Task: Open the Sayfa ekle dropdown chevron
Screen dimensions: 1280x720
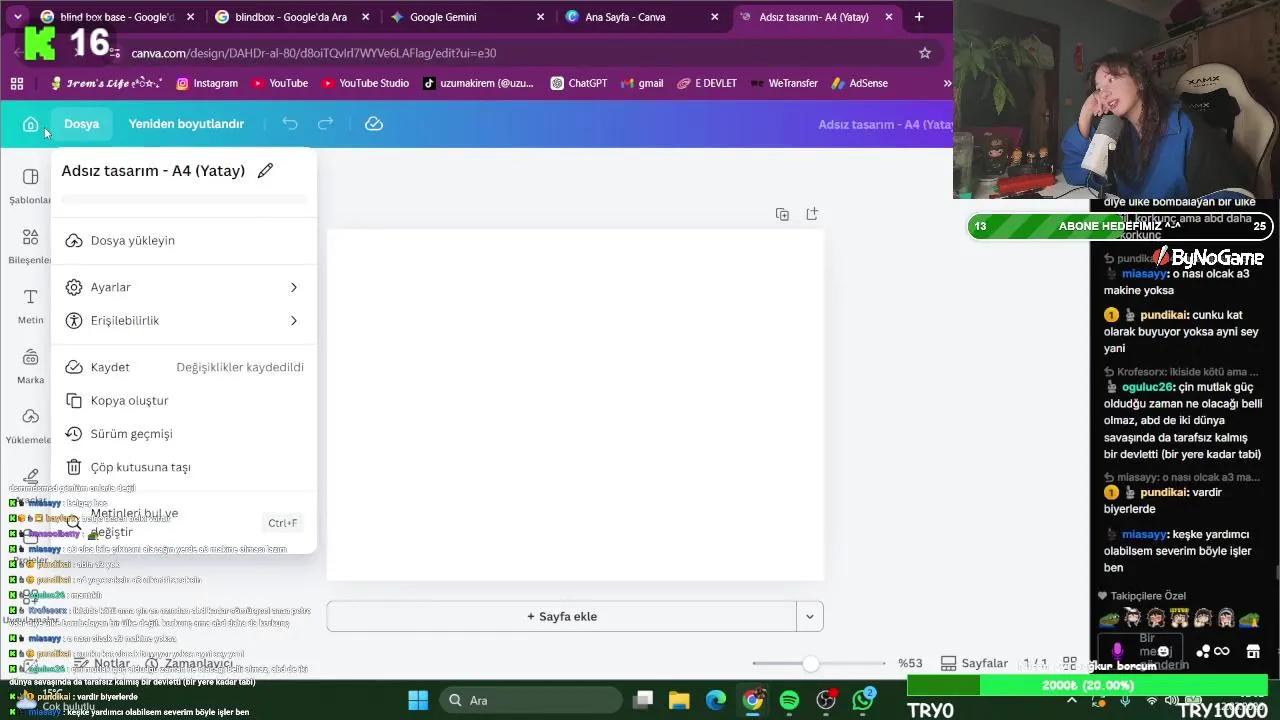Action: pyautogui.click(x=810, y=616)
